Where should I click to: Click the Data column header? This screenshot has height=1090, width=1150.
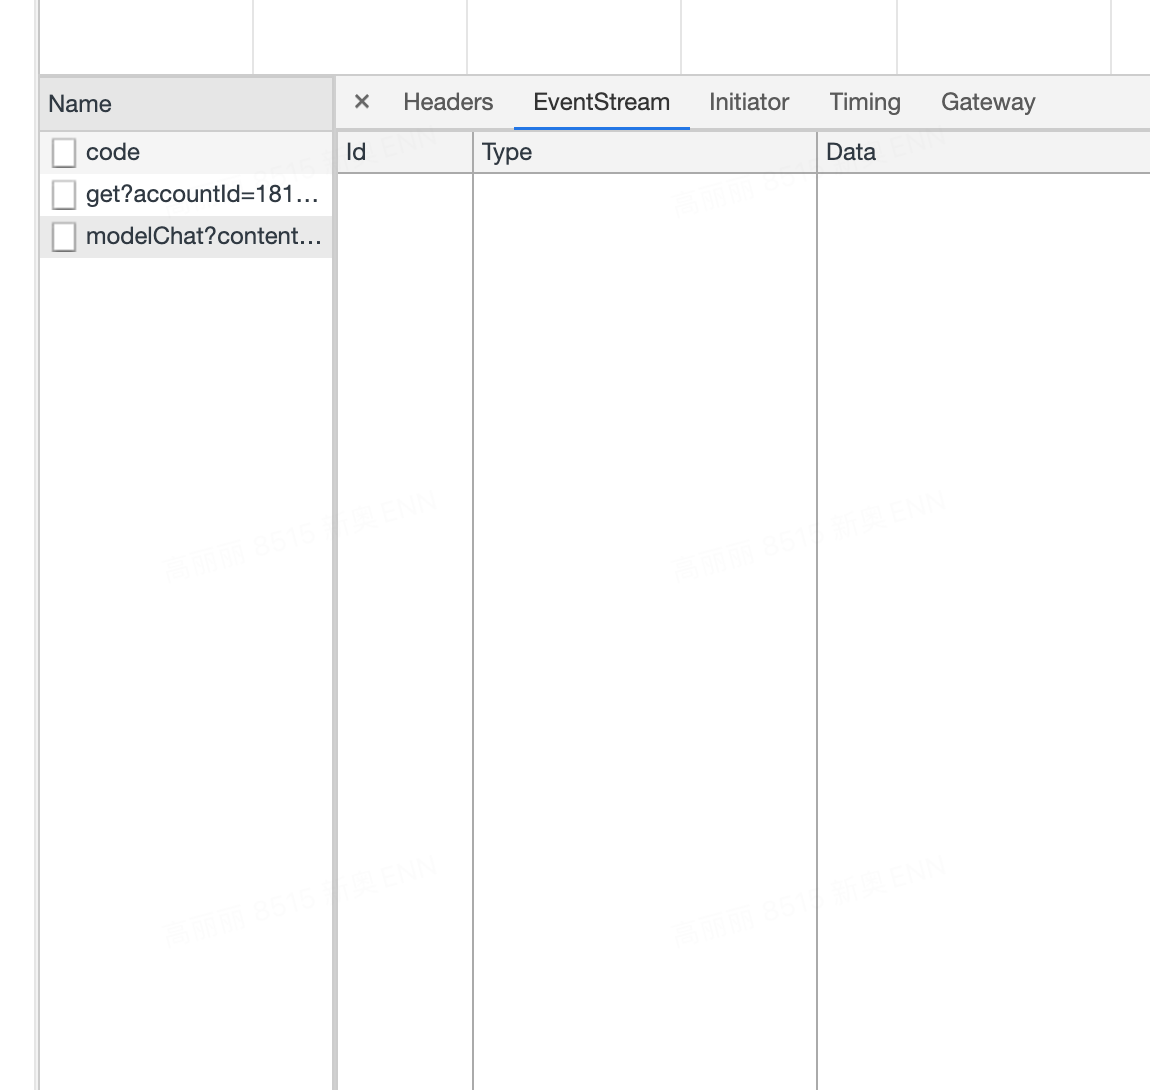pos(984,153)
